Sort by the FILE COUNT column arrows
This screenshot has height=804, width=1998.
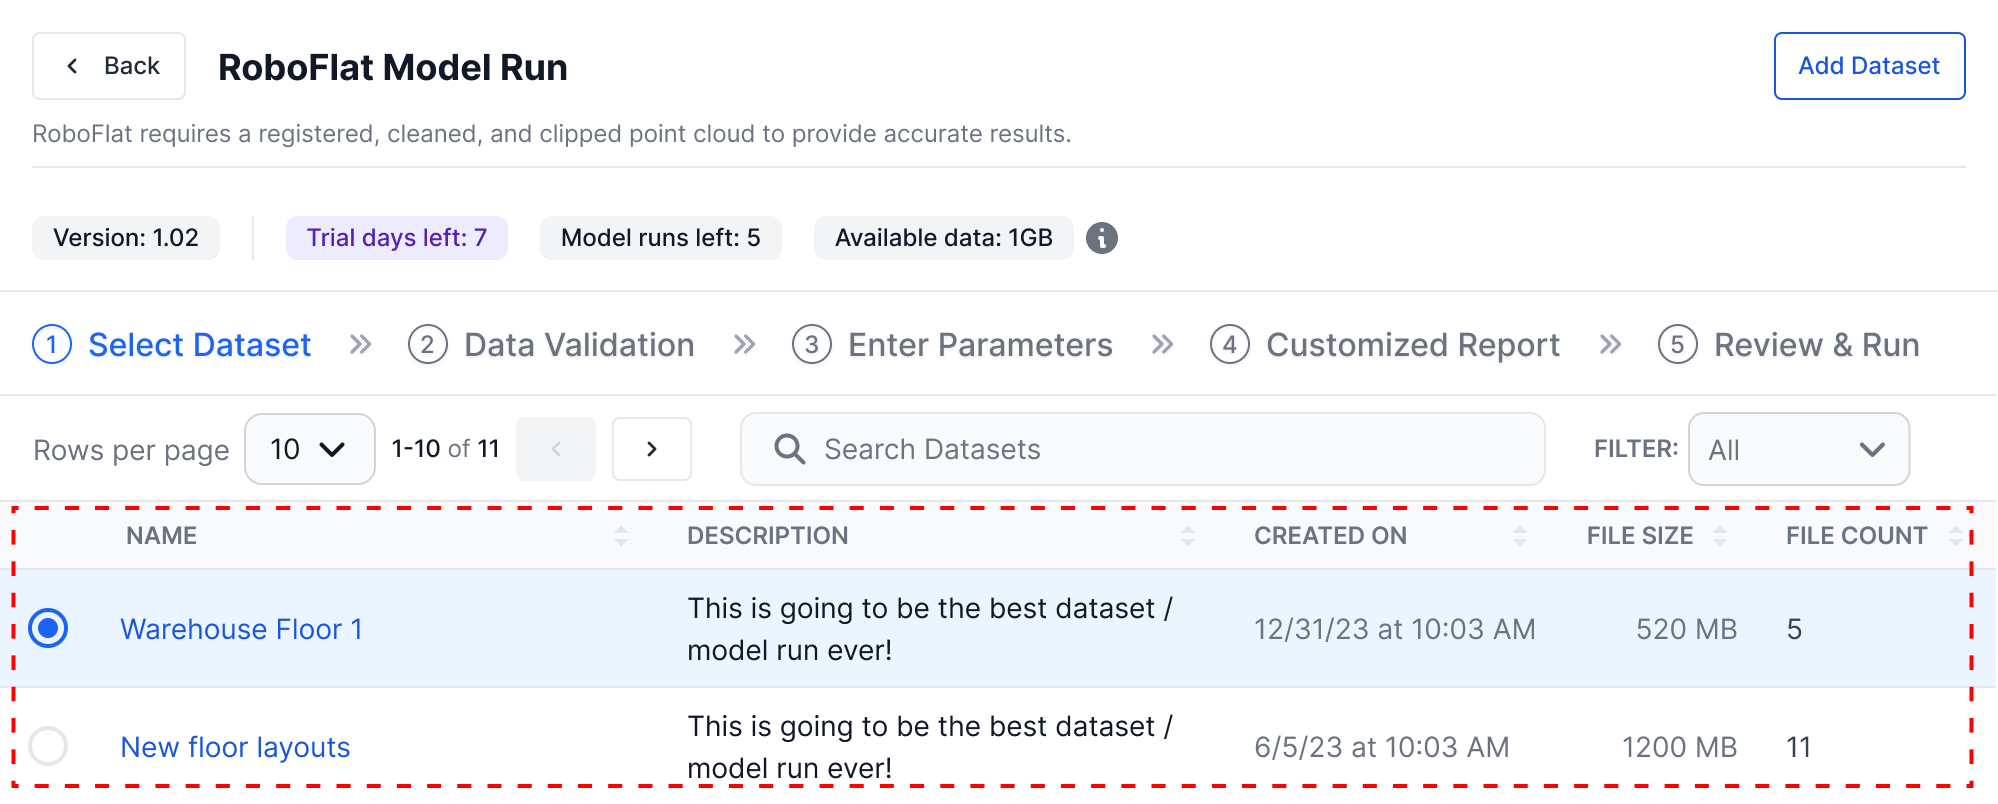(1956, 536)
